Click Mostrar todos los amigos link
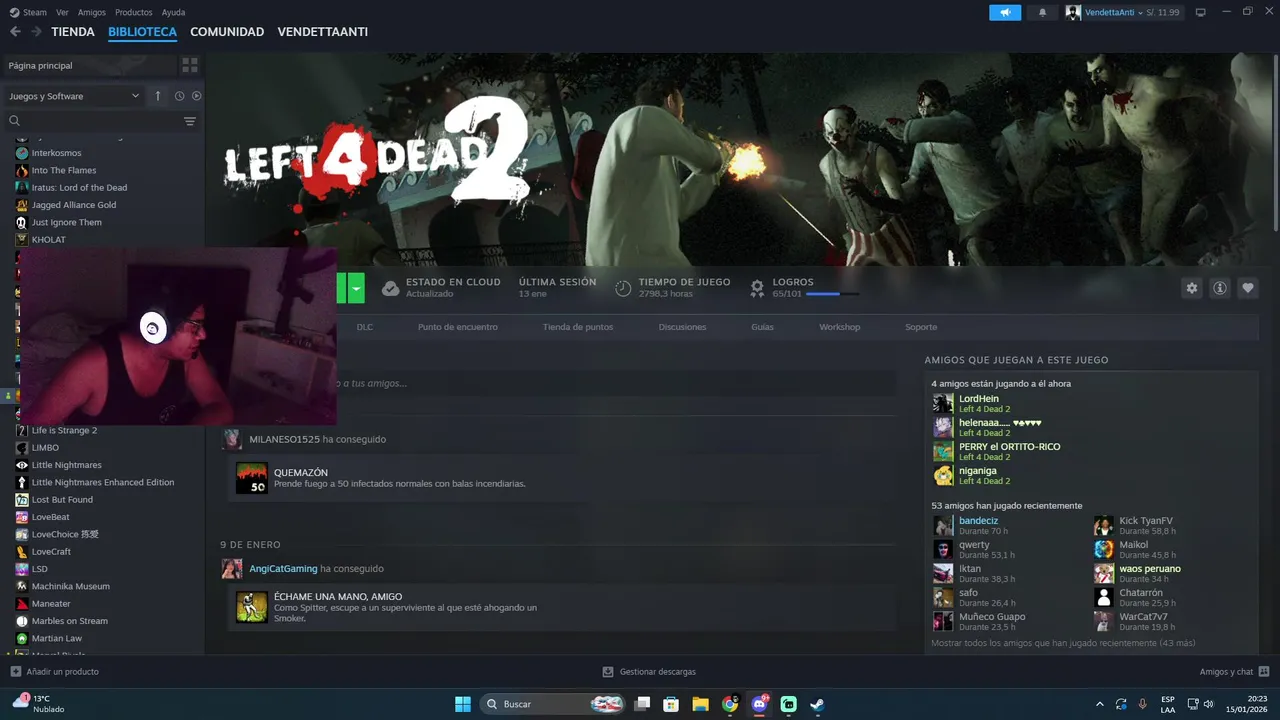1280x720 pixels. [x=1063, y=643]
